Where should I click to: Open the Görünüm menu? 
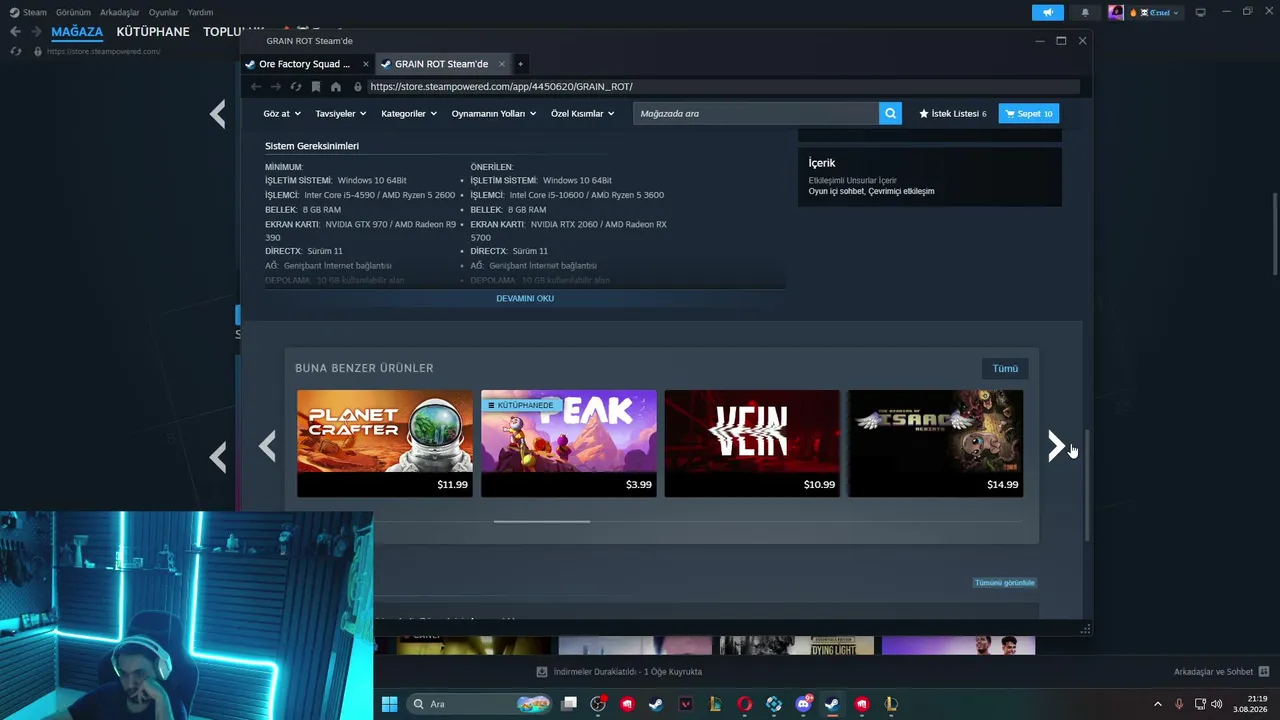coord(73,12)
